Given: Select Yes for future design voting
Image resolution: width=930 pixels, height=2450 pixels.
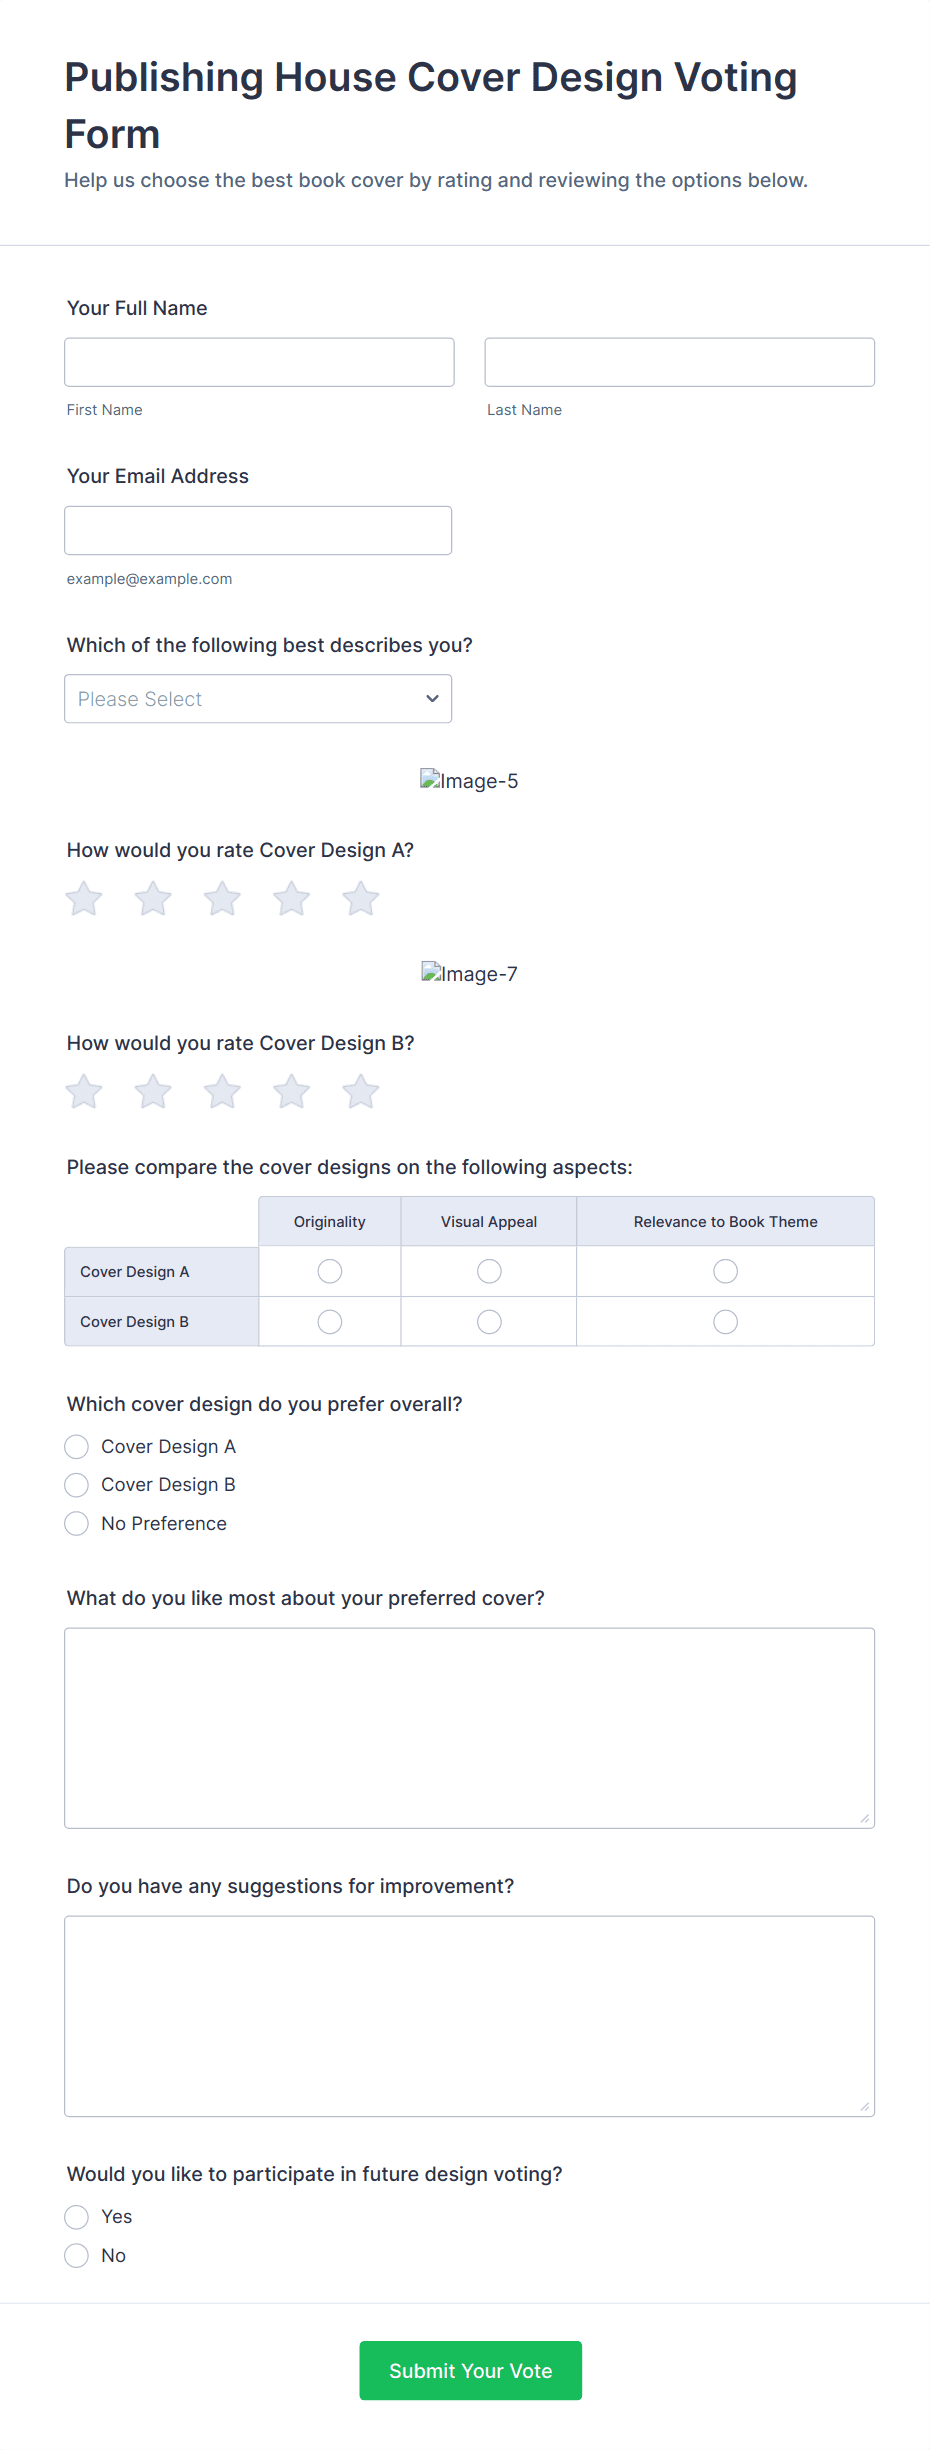Looking at the screenshot, I should click(x=77, y=2217).
